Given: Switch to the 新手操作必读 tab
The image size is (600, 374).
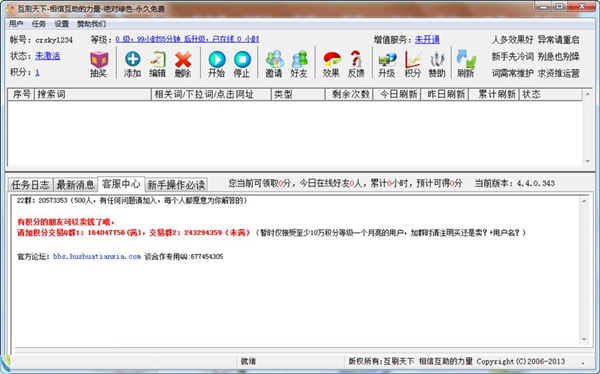Looking at the screenshot, I should 176,185.
